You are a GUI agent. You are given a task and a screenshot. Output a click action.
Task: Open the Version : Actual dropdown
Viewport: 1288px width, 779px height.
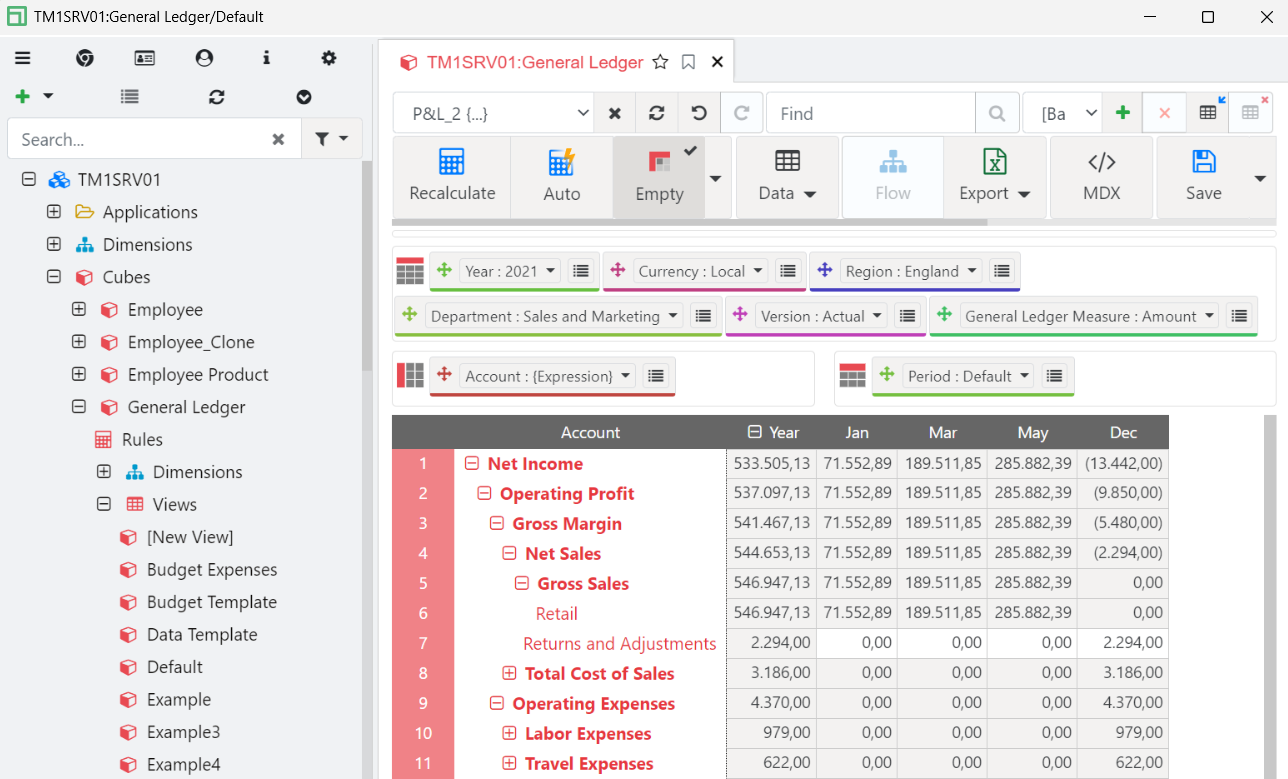pos(821,316)
